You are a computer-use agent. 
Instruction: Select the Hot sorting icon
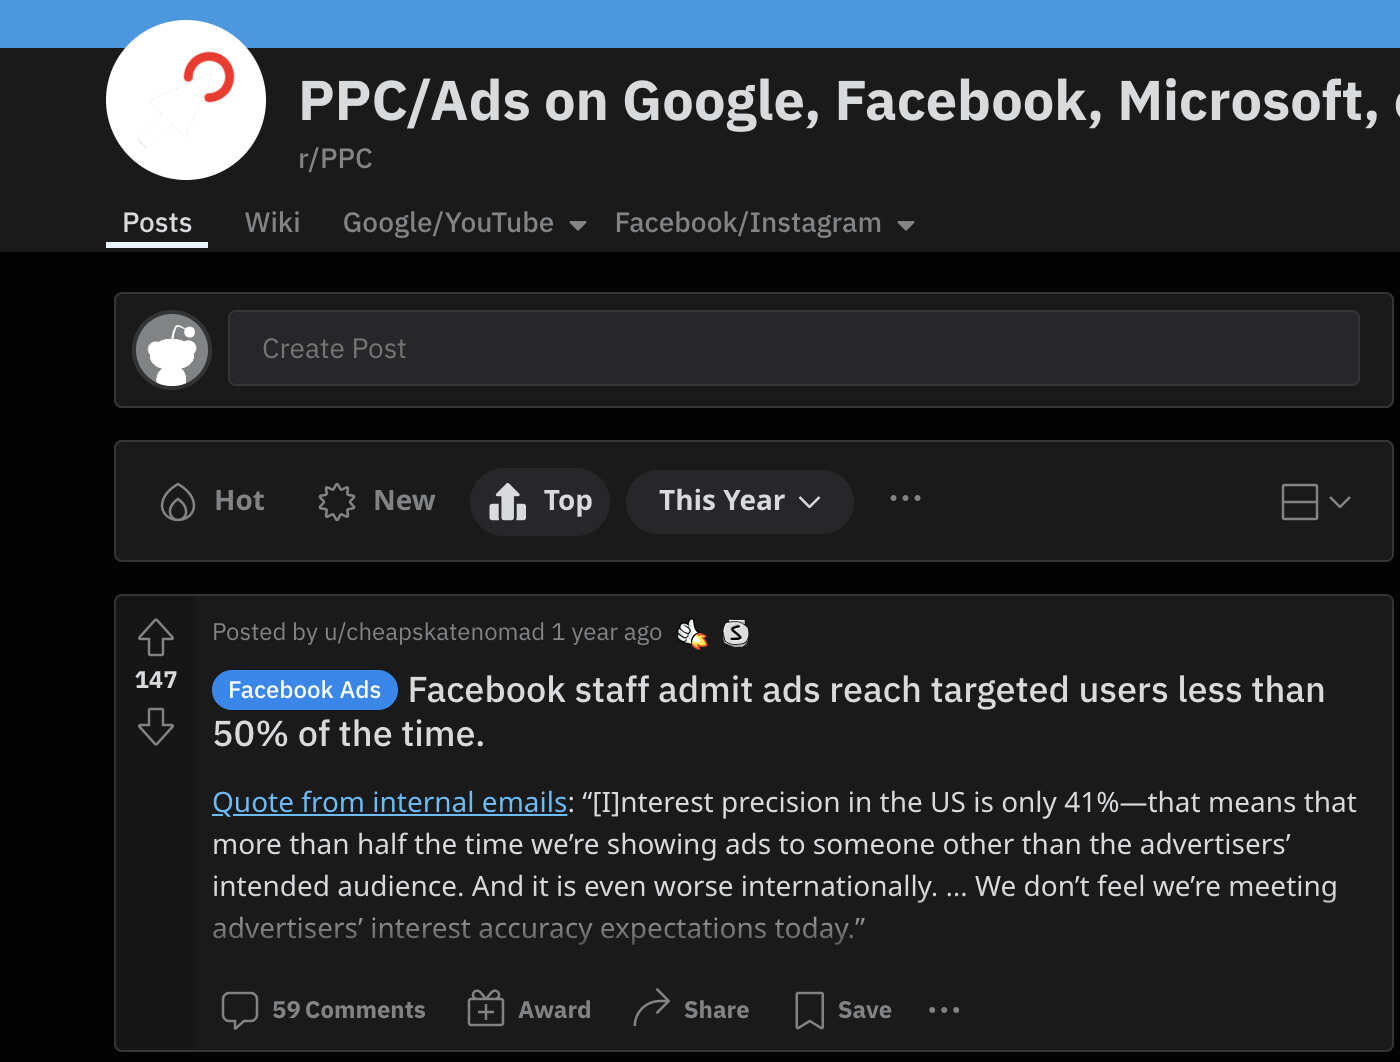click(x=176, y=501)
